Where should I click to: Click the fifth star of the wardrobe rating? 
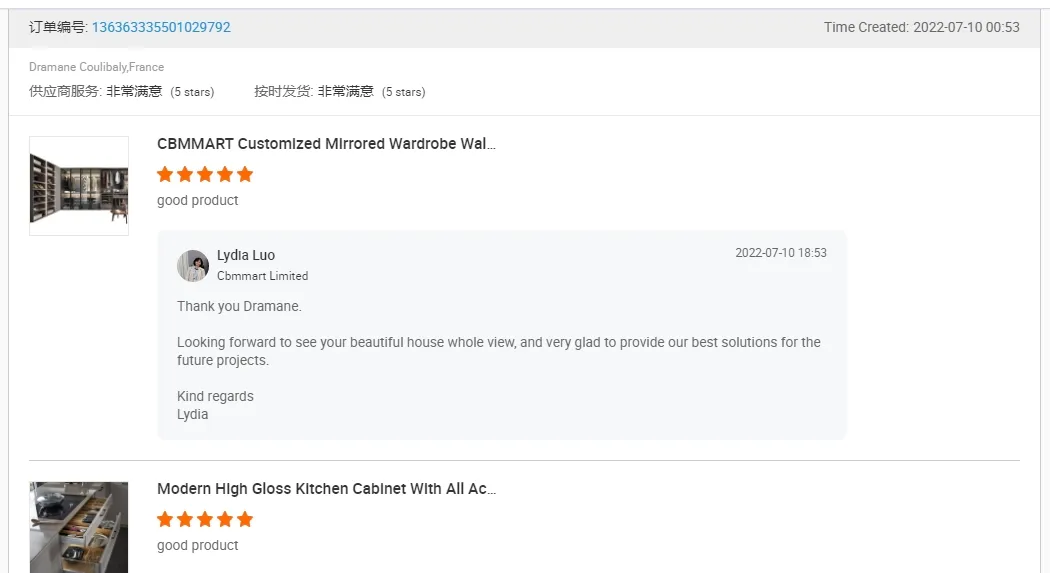tap(245, 174)
